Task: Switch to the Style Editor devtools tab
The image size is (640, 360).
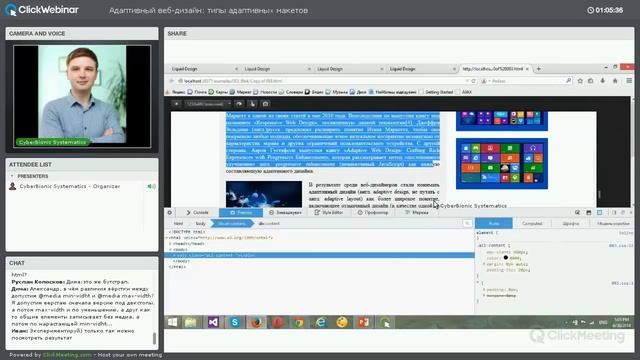Action: click(329, 213)
